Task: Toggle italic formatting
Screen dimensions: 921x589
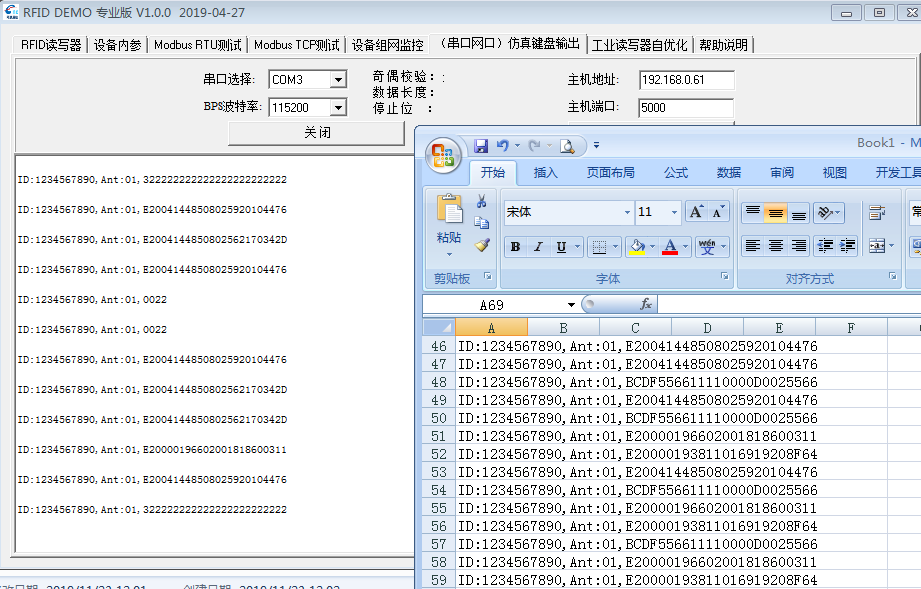Action: click(538, 247)
